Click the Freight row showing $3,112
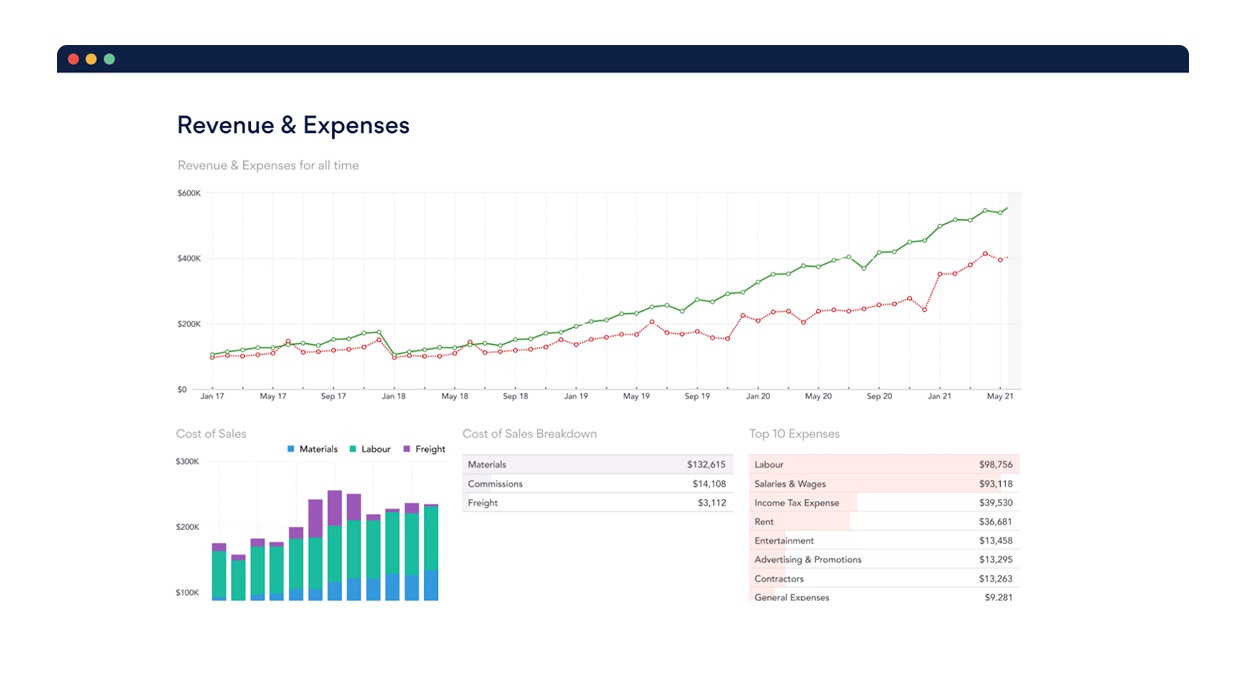The height and width of the screenshot is (678, 1246). pos(597,502)
